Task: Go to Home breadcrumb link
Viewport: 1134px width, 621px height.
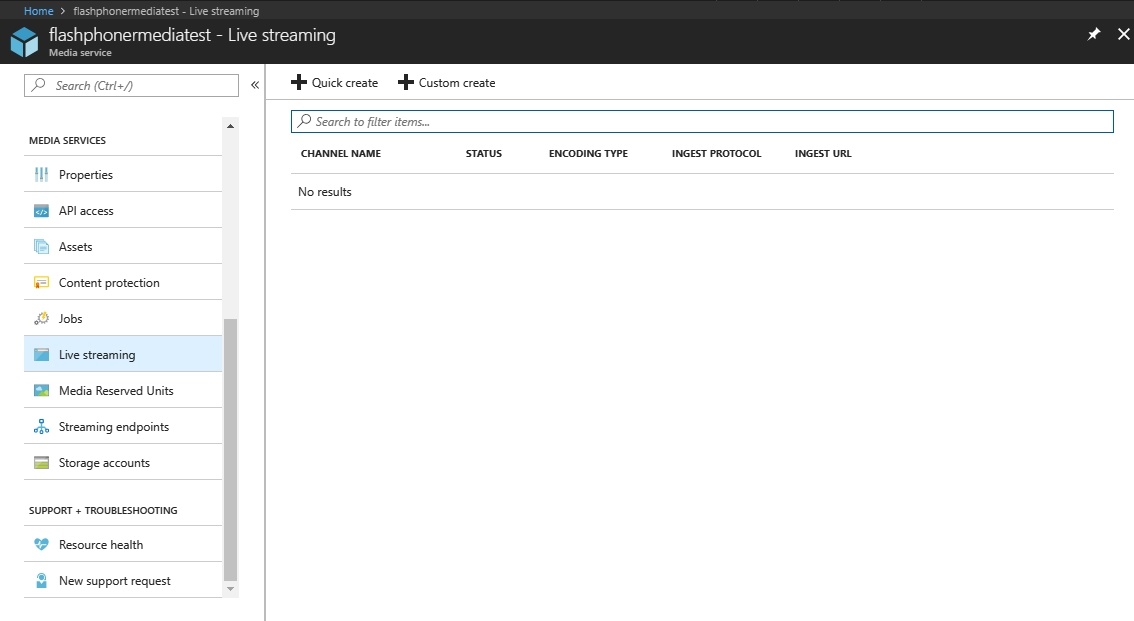Action: coord(38,11)
